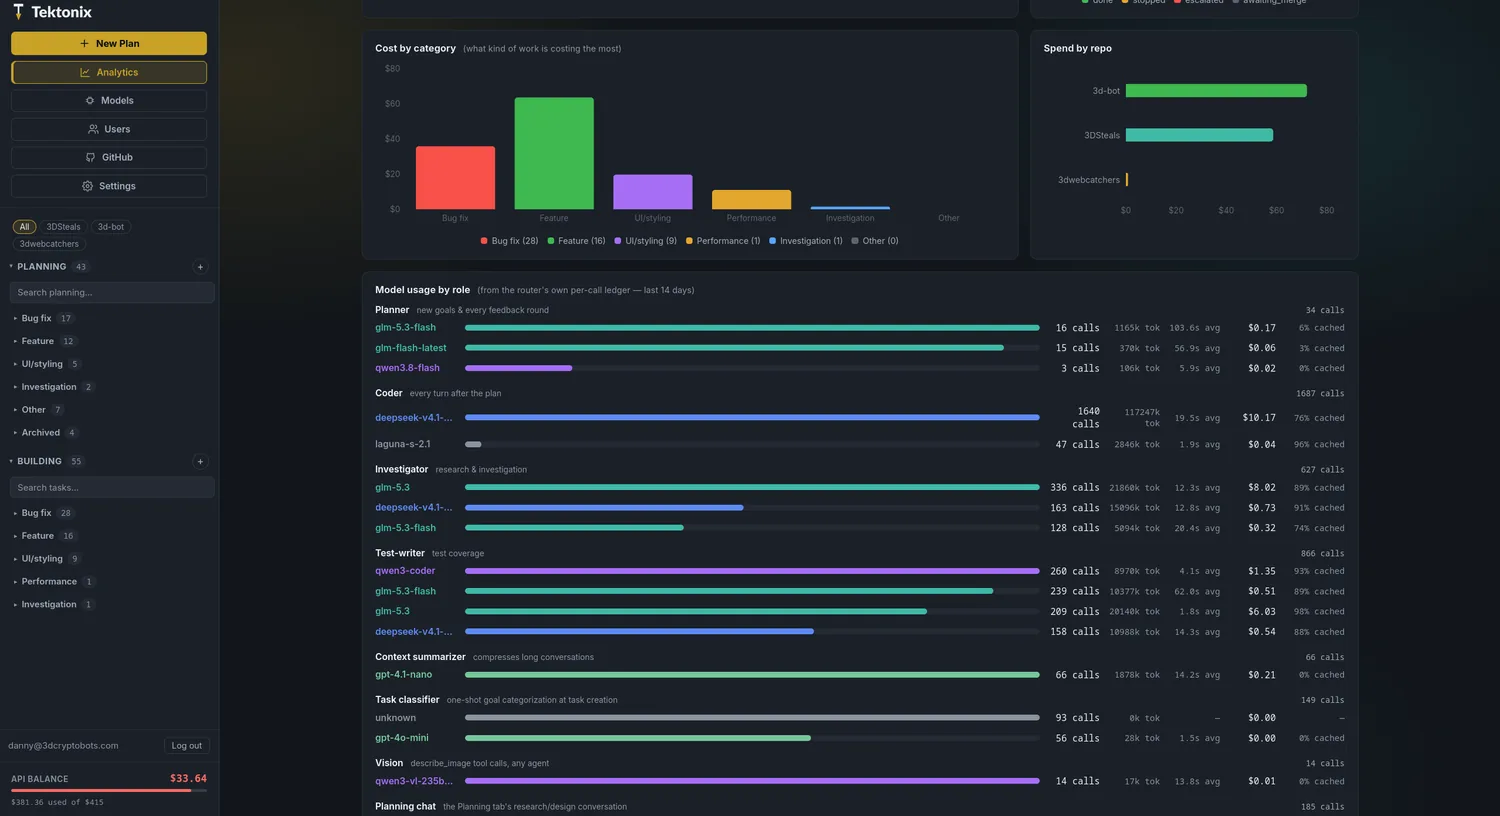This screenshot has height=816, width=1500.
Task: Toggle the UI/styling (9) legend entry
Action: pos(645,241)
